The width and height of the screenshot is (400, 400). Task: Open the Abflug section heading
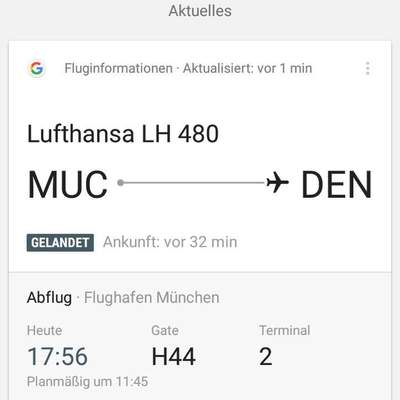(x=49, y=298)
